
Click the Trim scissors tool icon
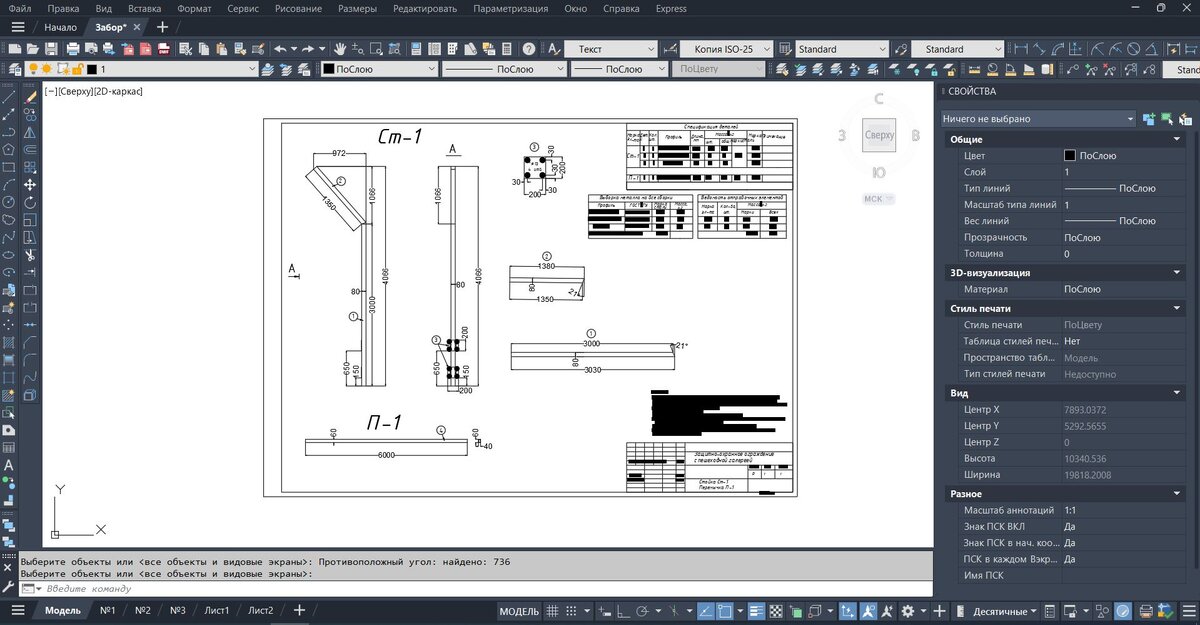pyautogui.click(x=30, y=255)
